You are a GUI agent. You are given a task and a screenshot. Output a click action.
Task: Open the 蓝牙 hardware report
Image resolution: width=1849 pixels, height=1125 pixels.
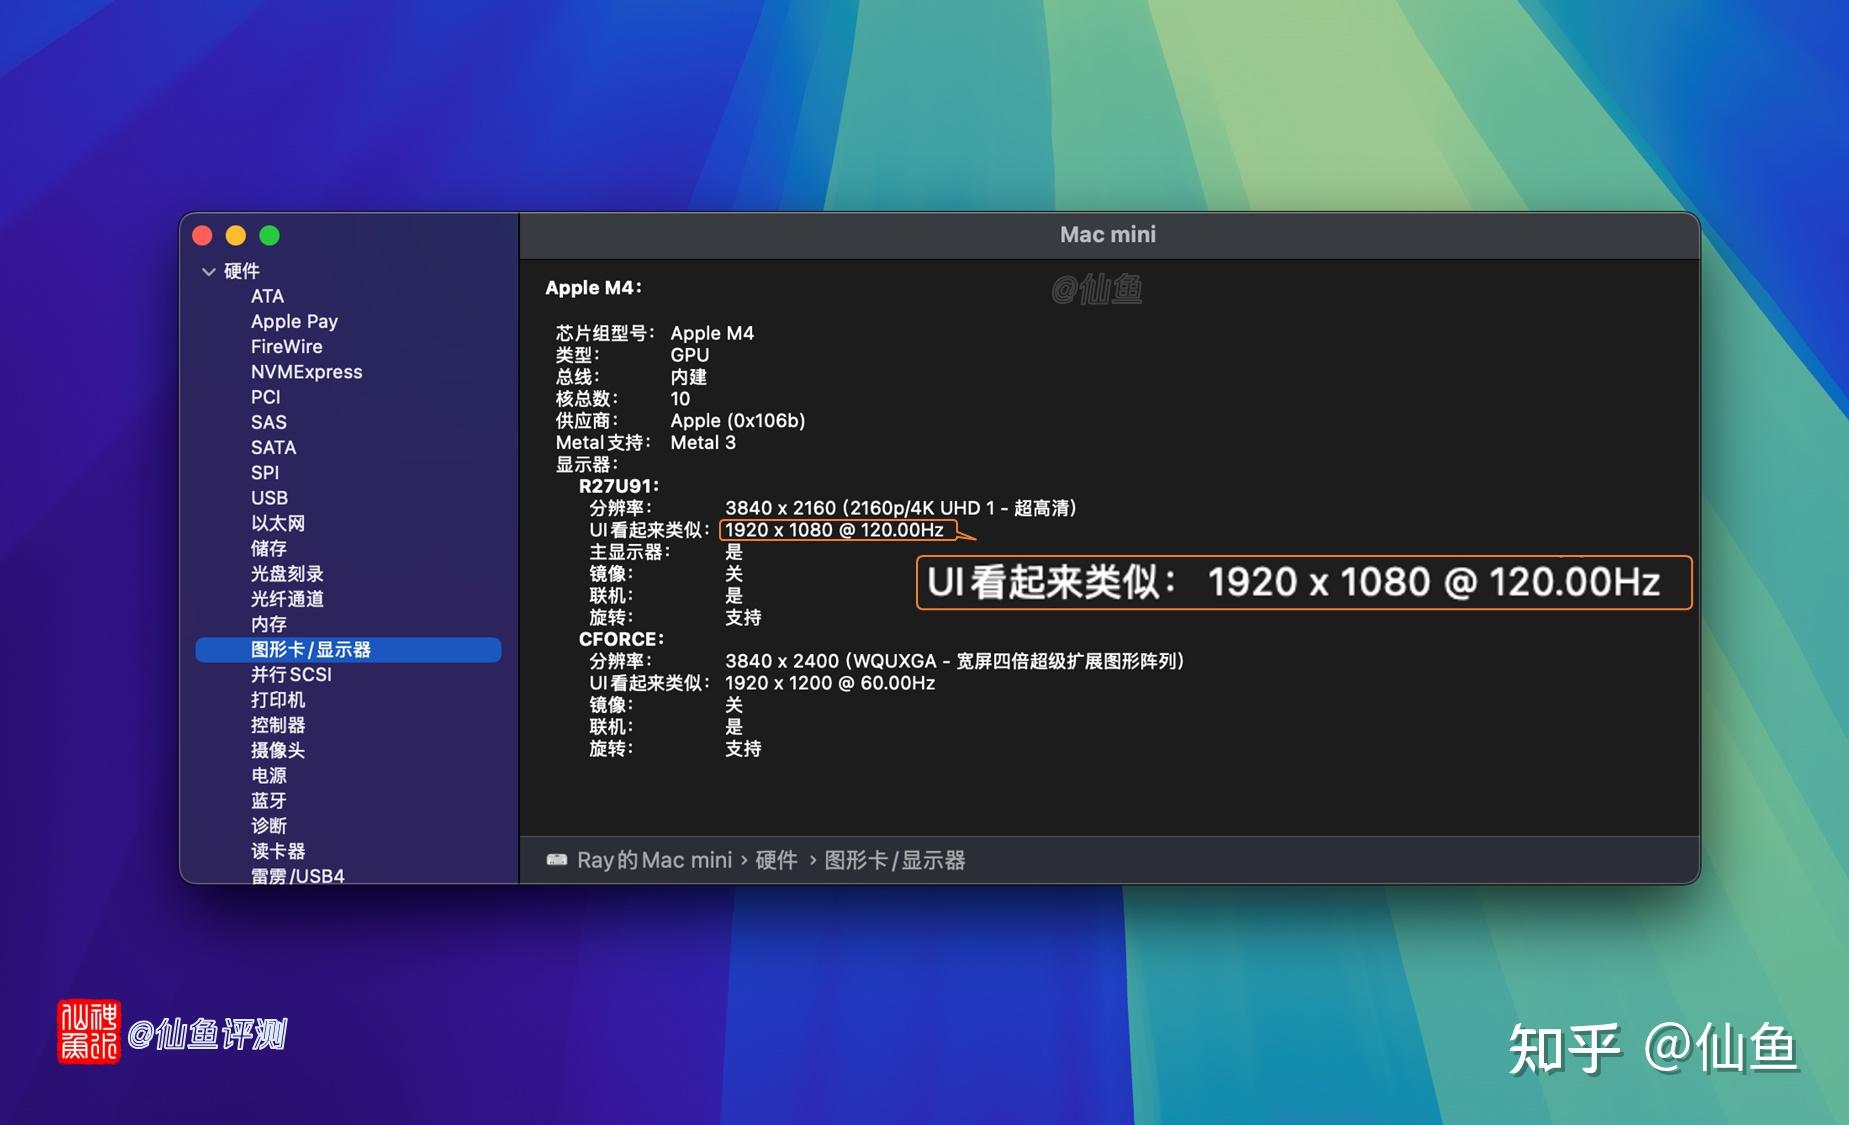click(x=269, y=800)
